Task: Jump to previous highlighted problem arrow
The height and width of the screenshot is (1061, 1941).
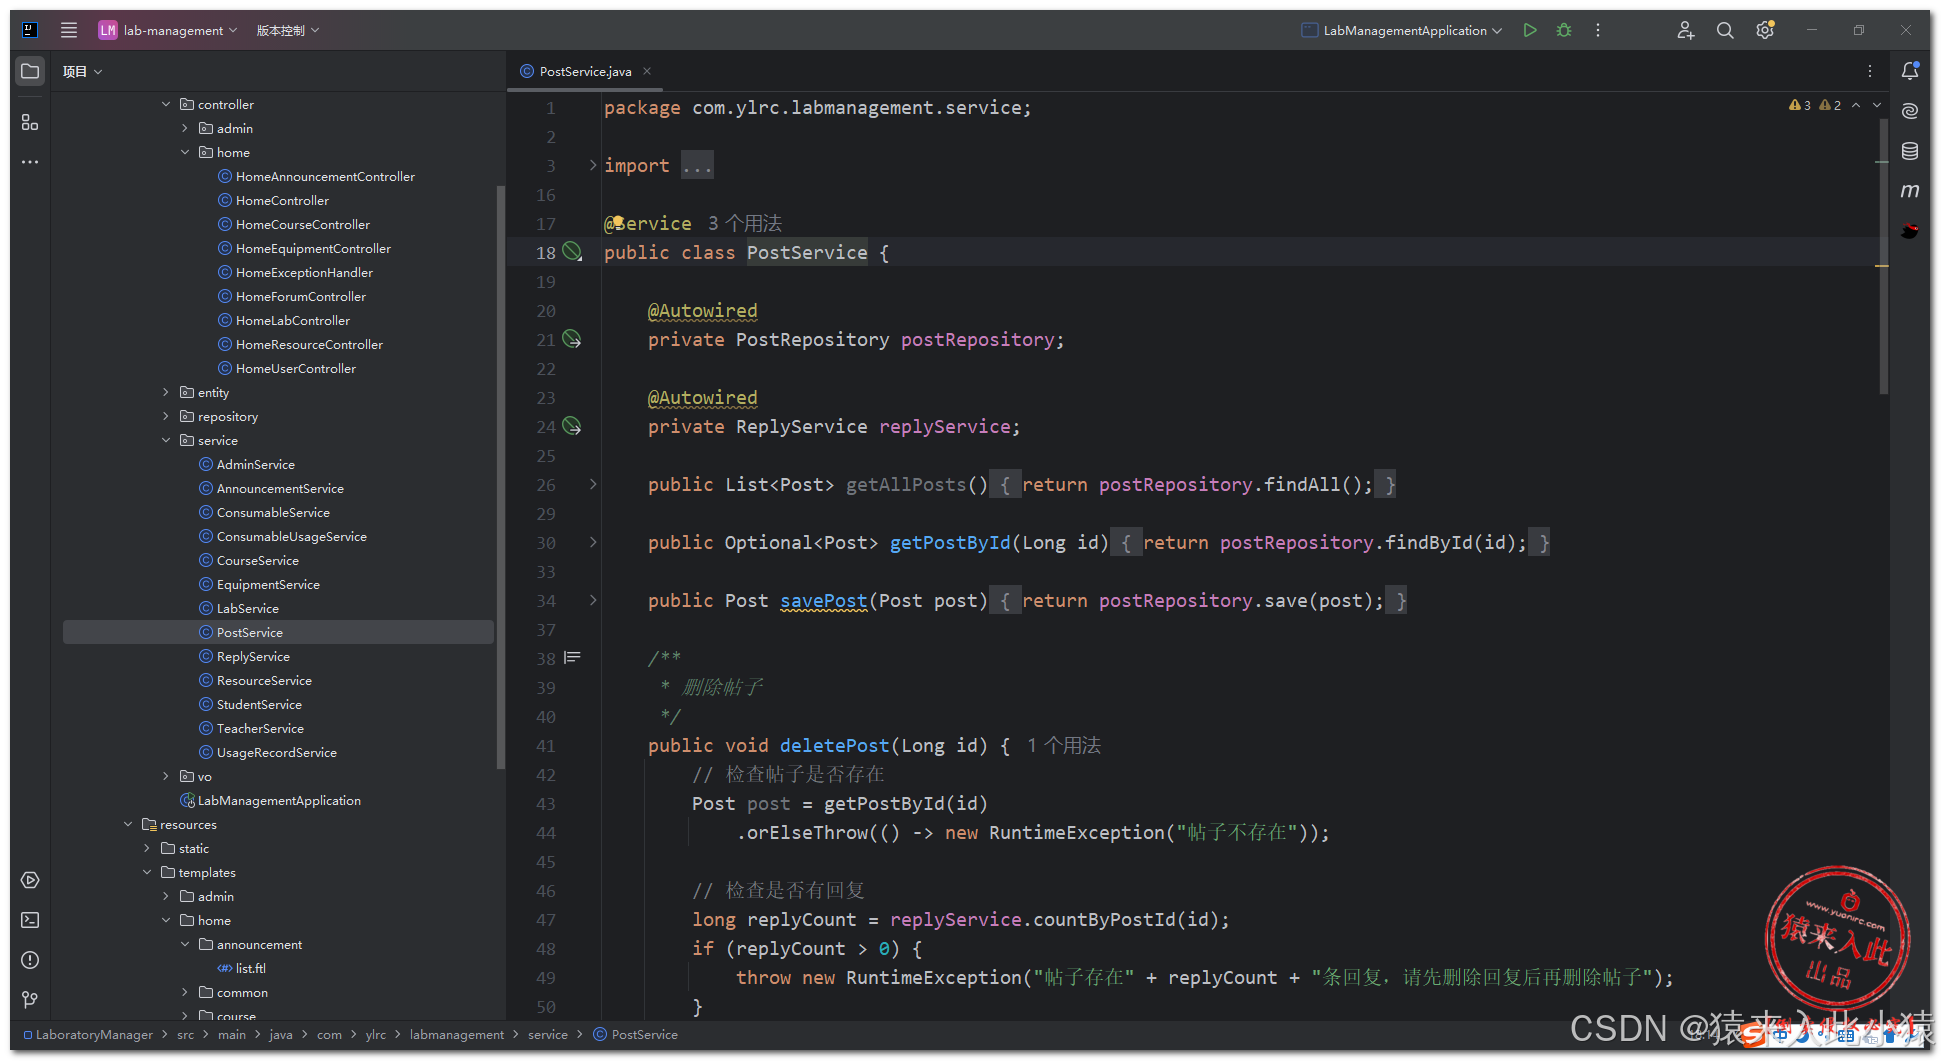Action: click(x=1856, y=105)
